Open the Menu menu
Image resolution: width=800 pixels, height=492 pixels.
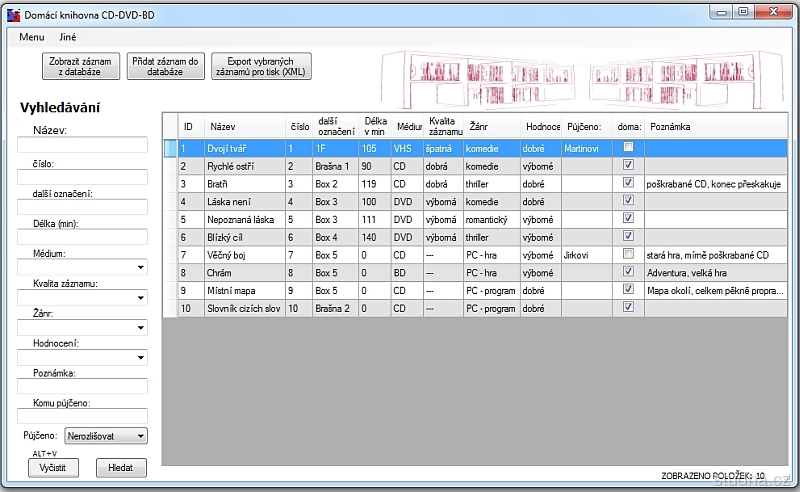click(x=32, y=37)
